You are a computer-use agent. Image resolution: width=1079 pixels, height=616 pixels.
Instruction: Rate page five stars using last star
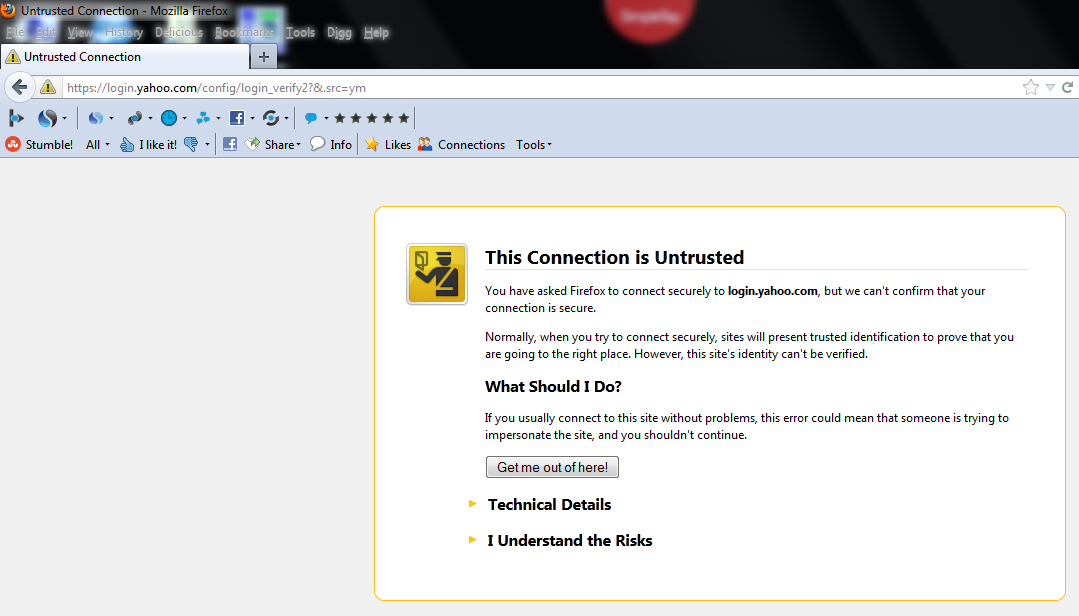pyautogui.click(x=404, y=118)
